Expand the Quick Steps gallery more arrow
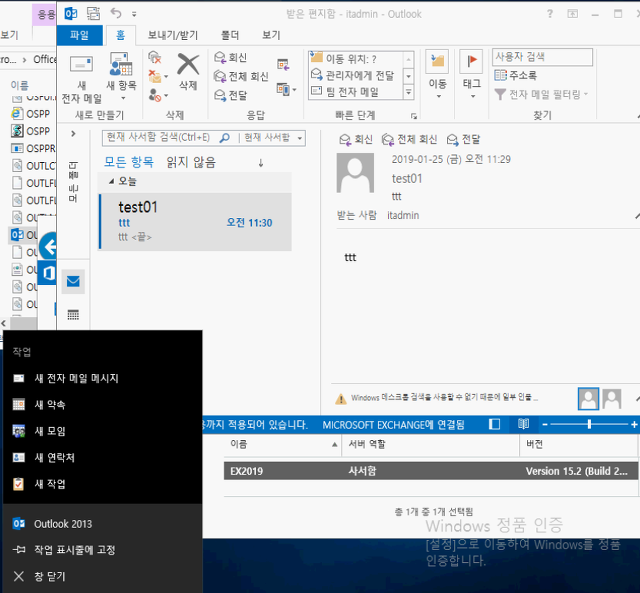 (x=408, y=92)
